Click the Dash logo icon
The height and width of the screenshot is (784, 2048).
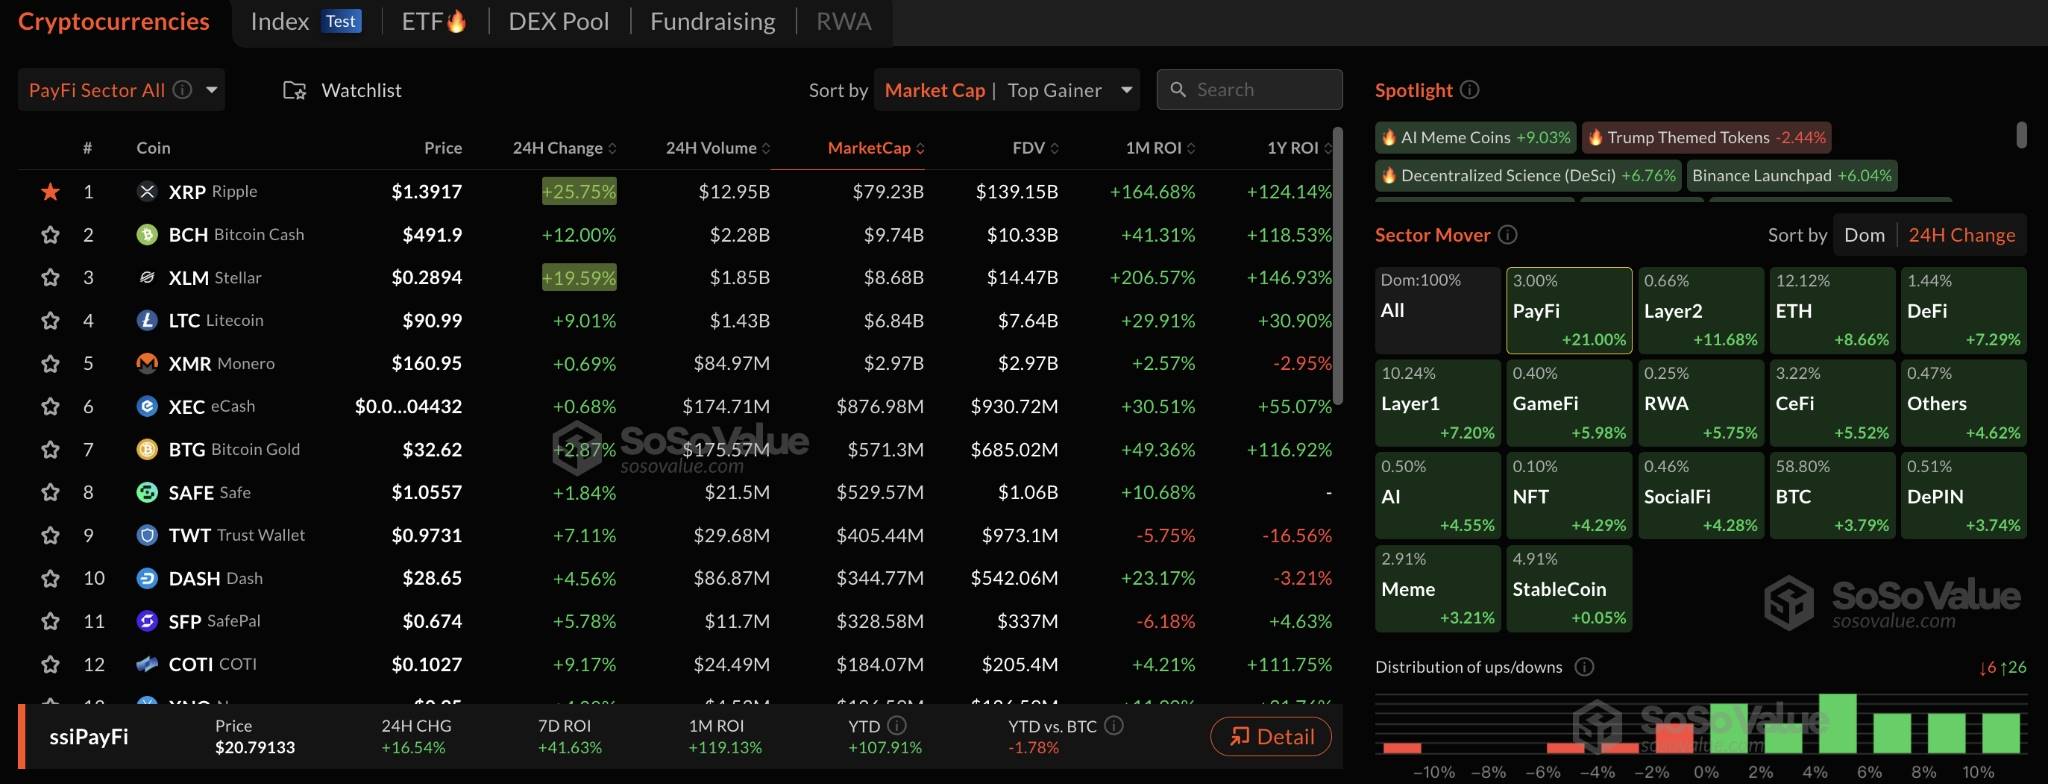pos(147,578)
